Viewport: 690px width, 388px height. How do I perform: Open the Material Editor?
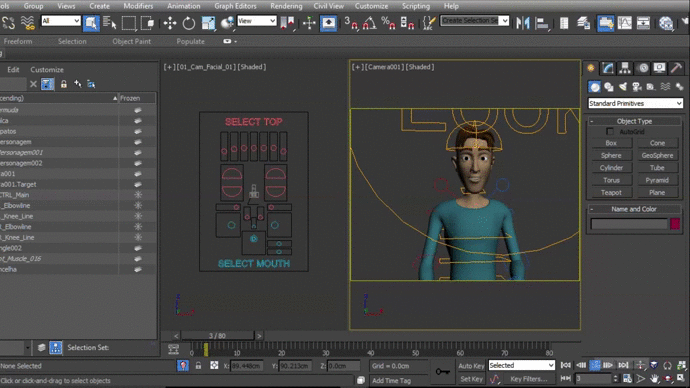pos(666,23)
